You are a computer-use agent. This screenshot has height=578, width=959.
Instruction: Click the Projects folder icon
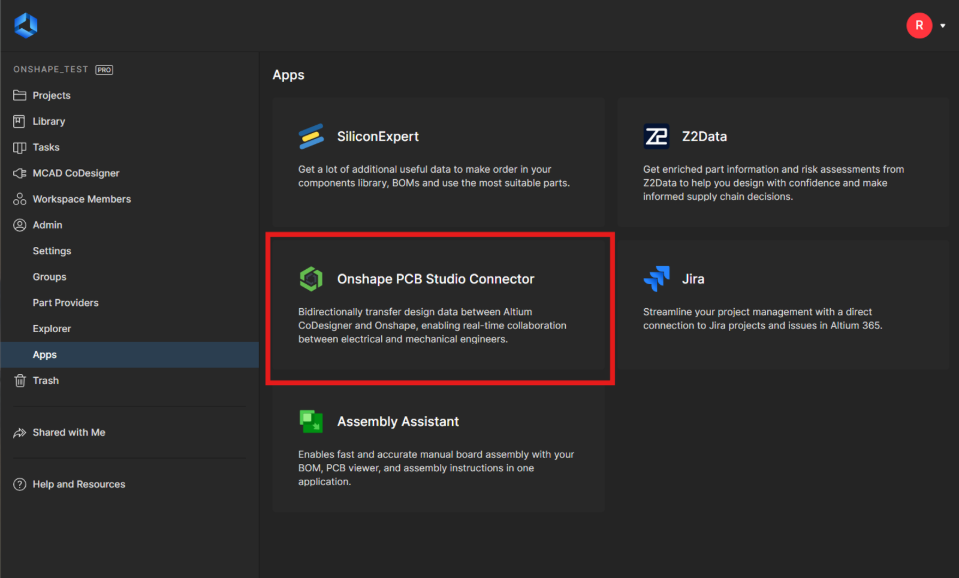click(x=20, y=95)
